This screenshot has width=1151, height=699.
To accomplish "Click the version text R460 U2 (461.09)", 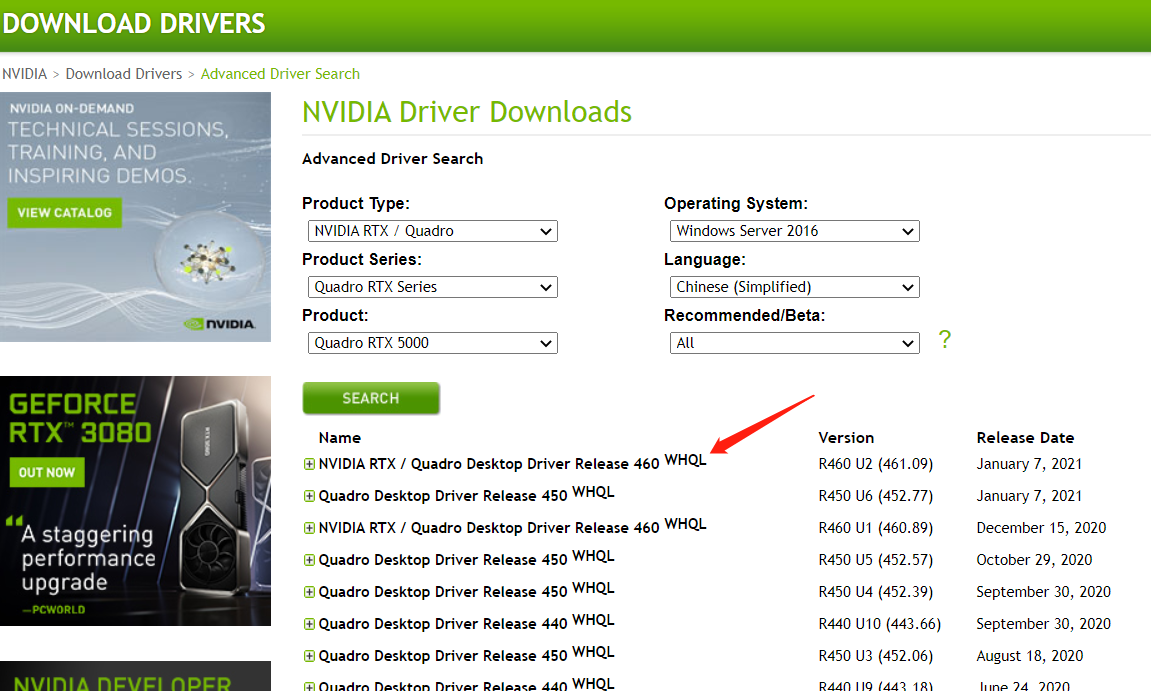I will [876, 464].
